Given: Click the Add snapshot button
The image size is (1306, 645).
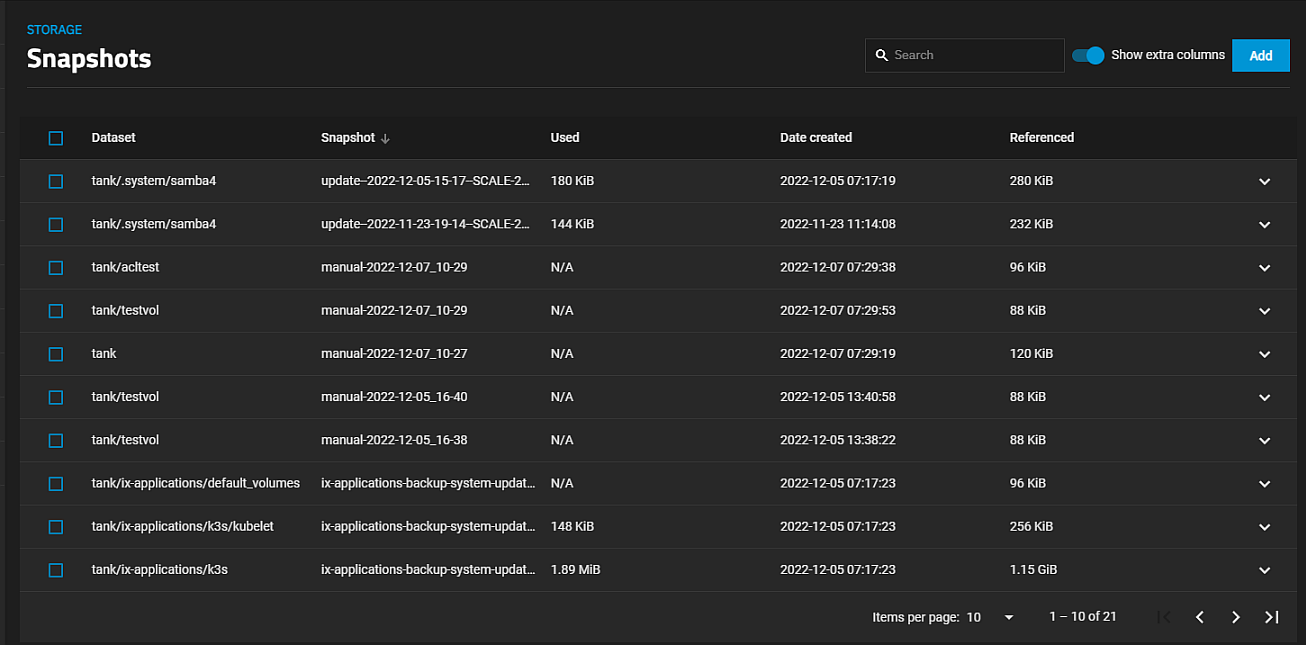Looking at the screenshot, I should click(x=1260, y=55).
